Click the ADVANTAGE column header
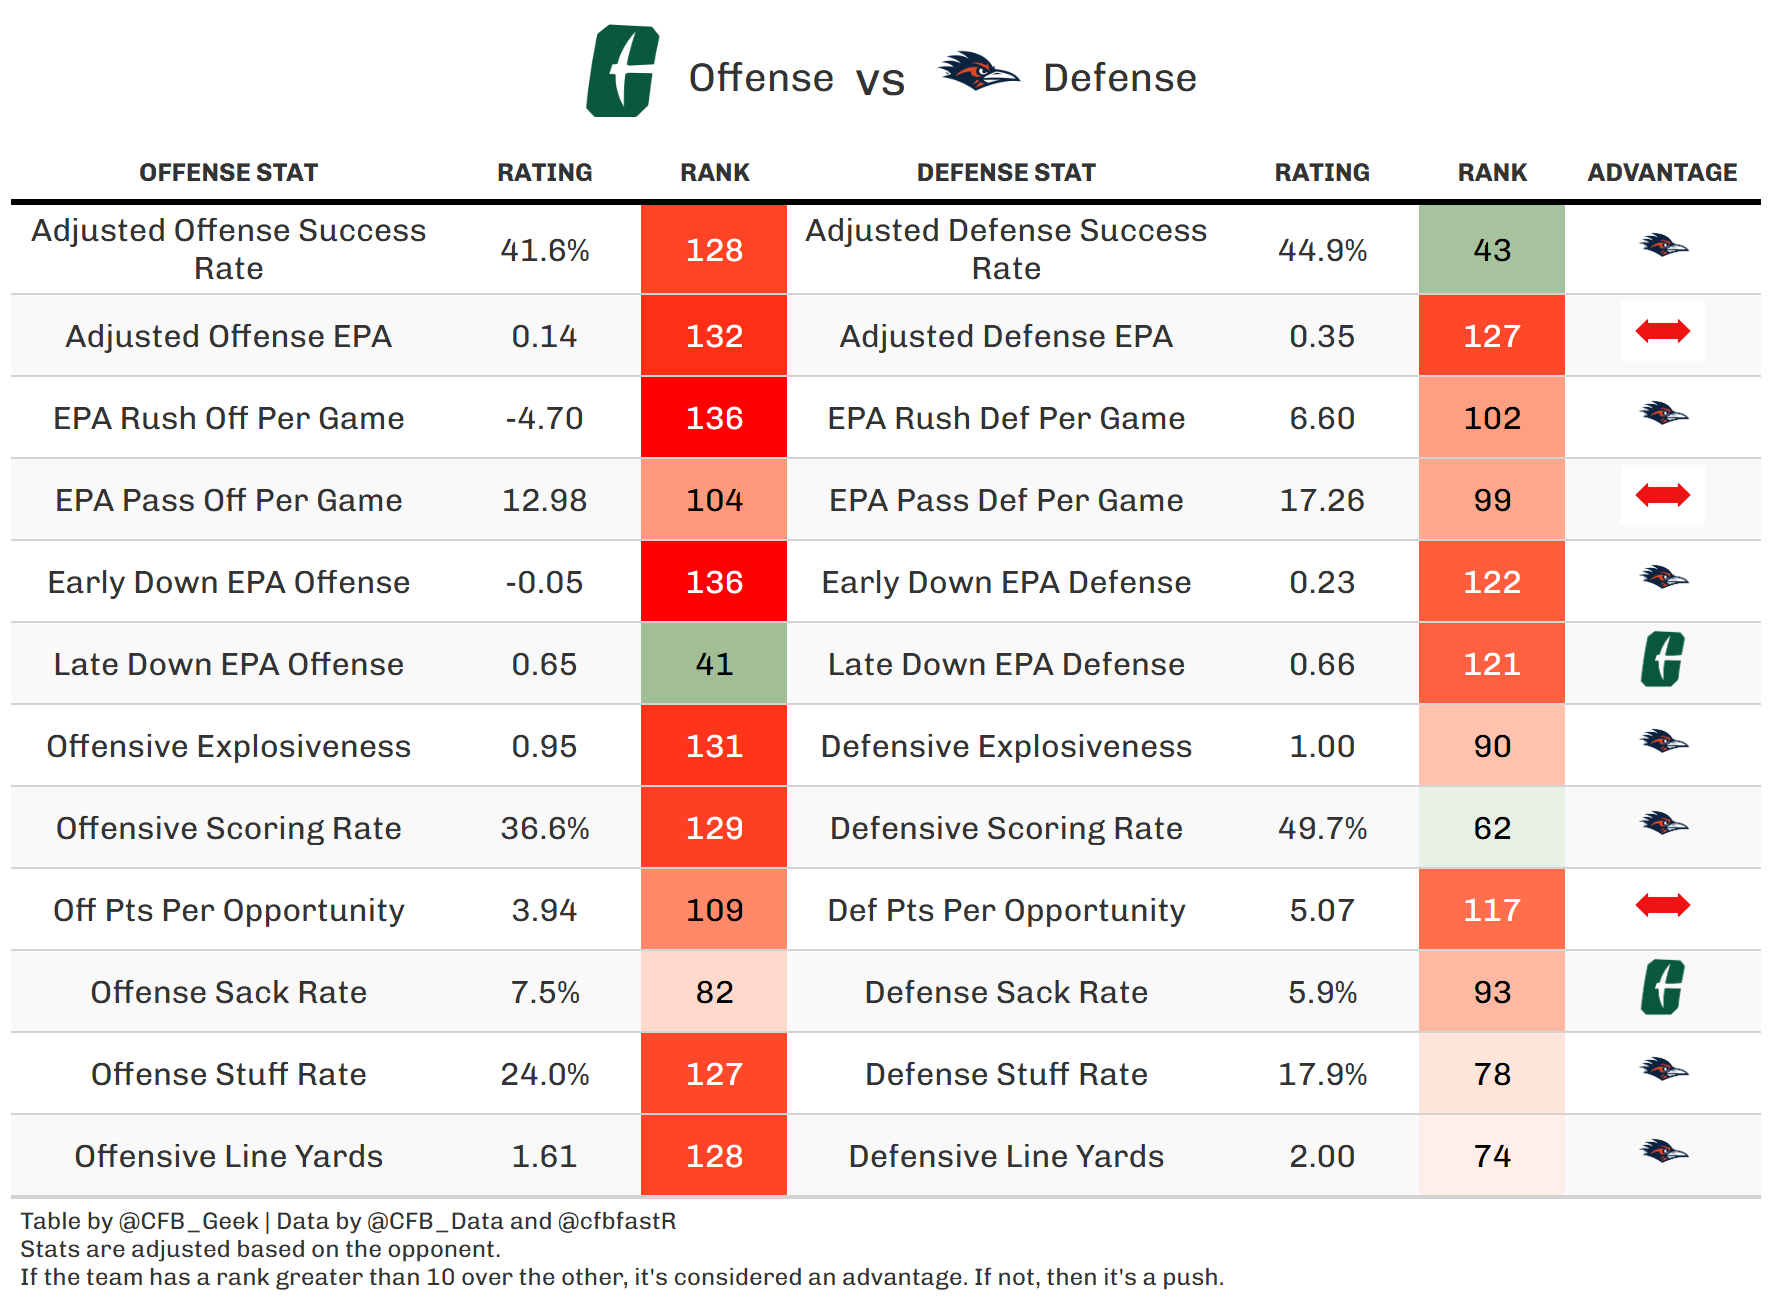This screenshot has width=1770, height=1312. click(x=1662, y=173)
